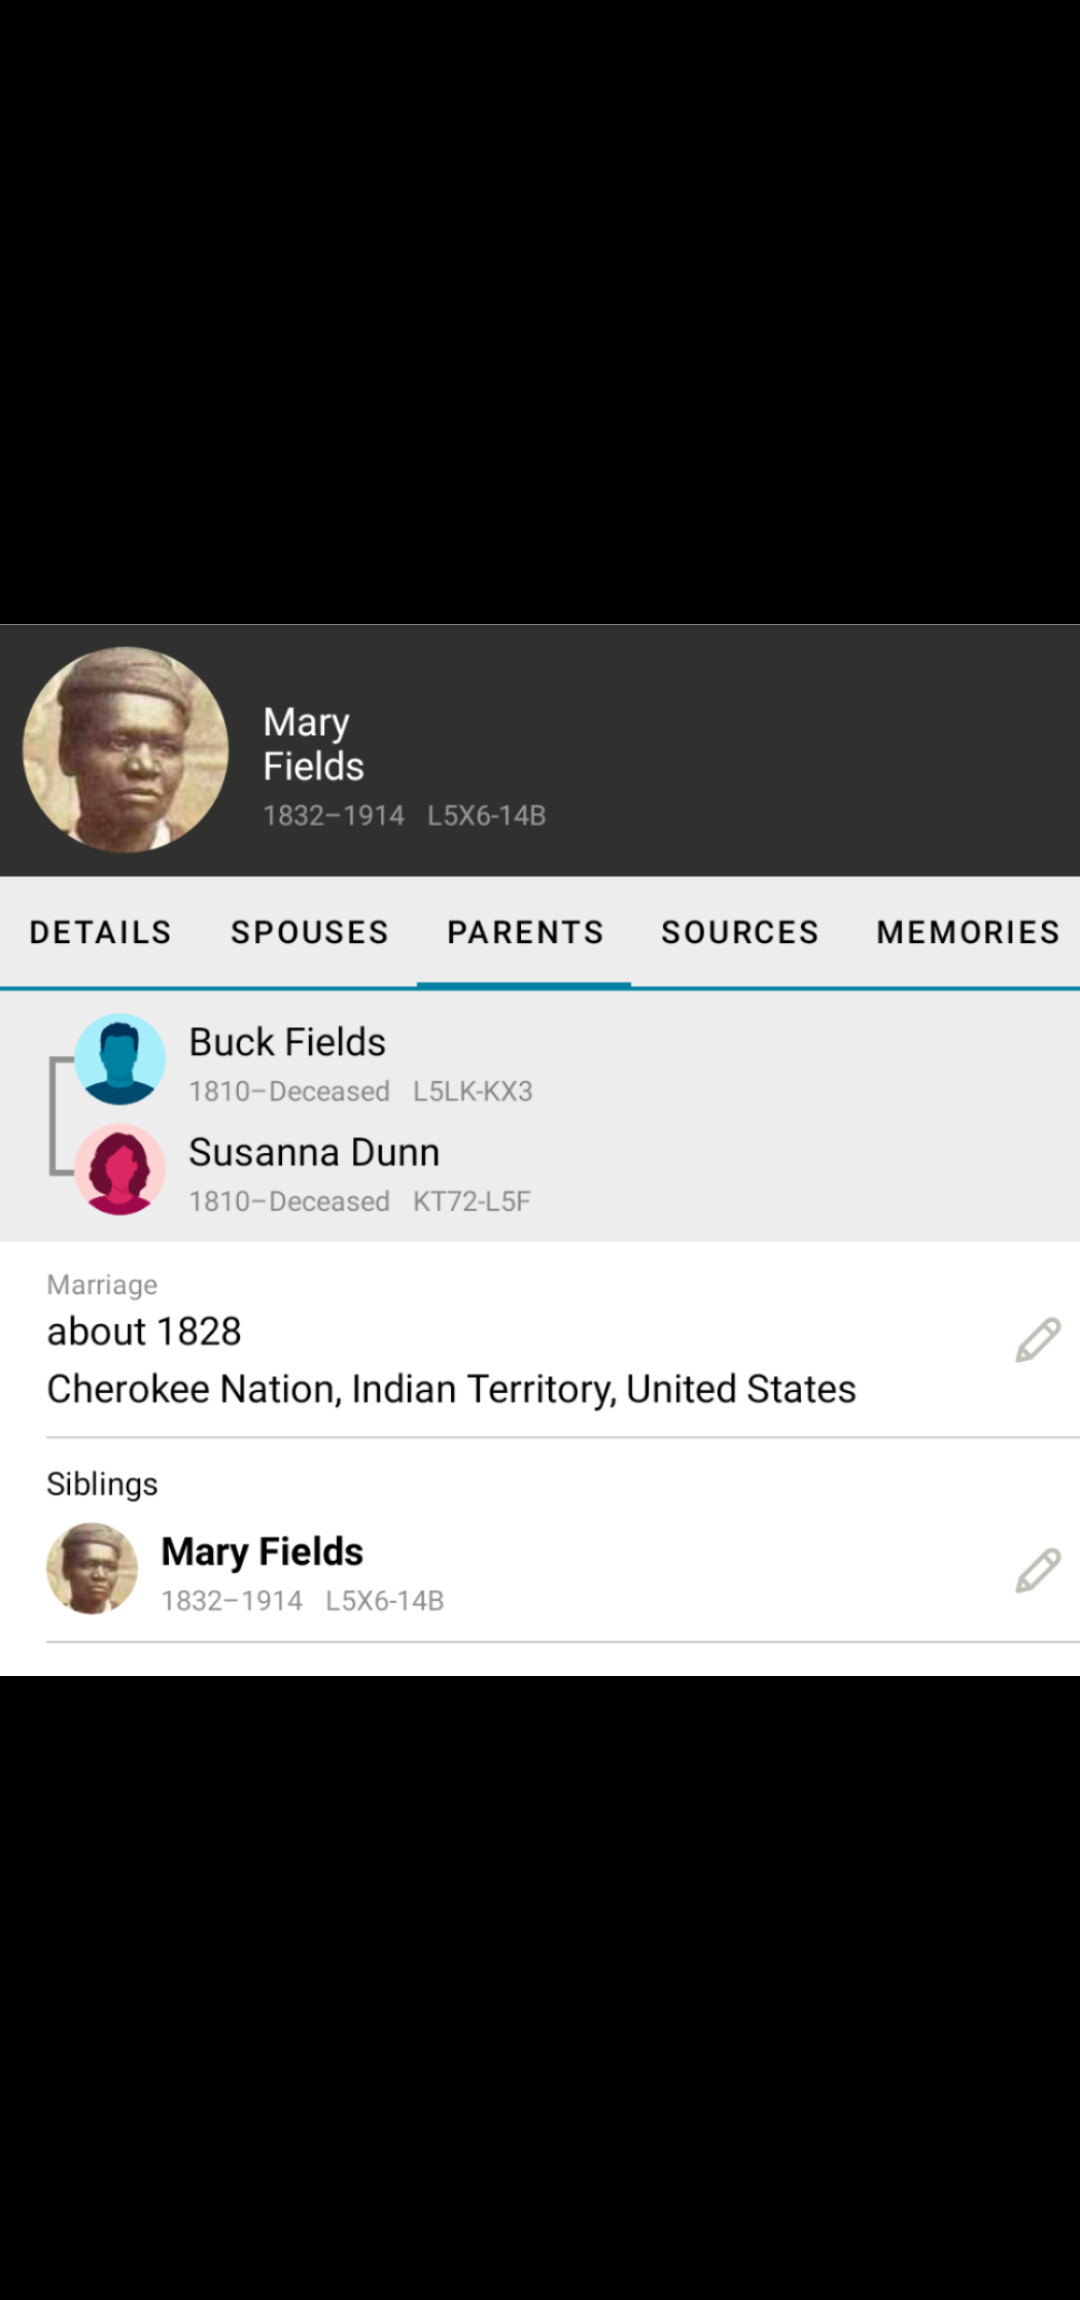This screenshot has height=2300, width=1080.
Task: Tap Buck Fields' ID L5LK-KX3
Action: pyautogui.click(x=472, y=1091)
